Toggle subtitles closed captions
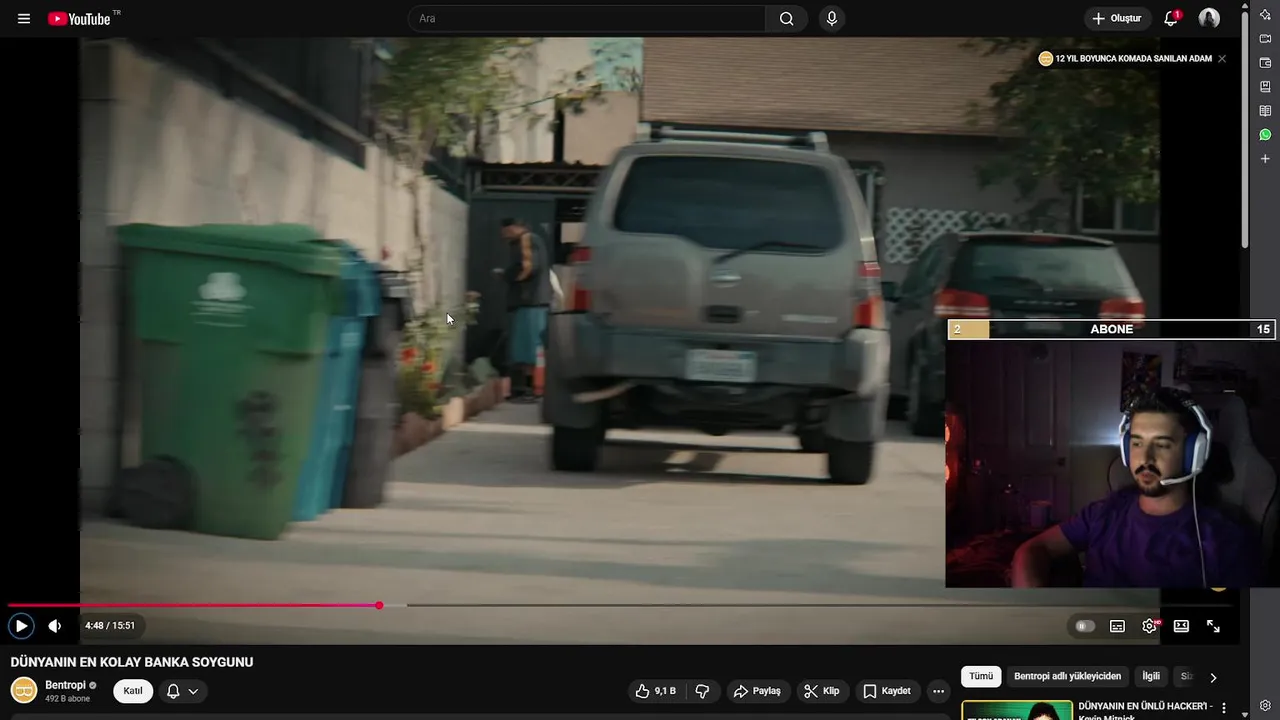The height and width of the screenshot is (720, 1280). point(1117,626)
